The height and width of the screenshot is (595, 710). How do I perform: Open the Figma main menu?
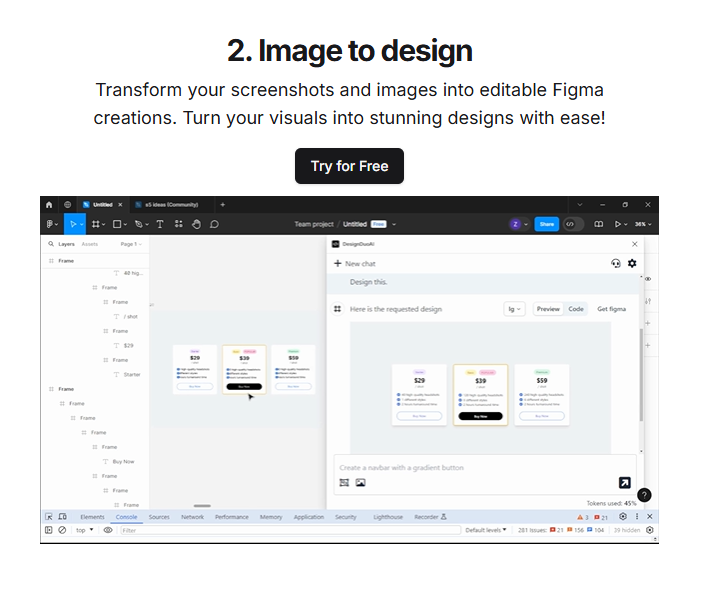52,224
